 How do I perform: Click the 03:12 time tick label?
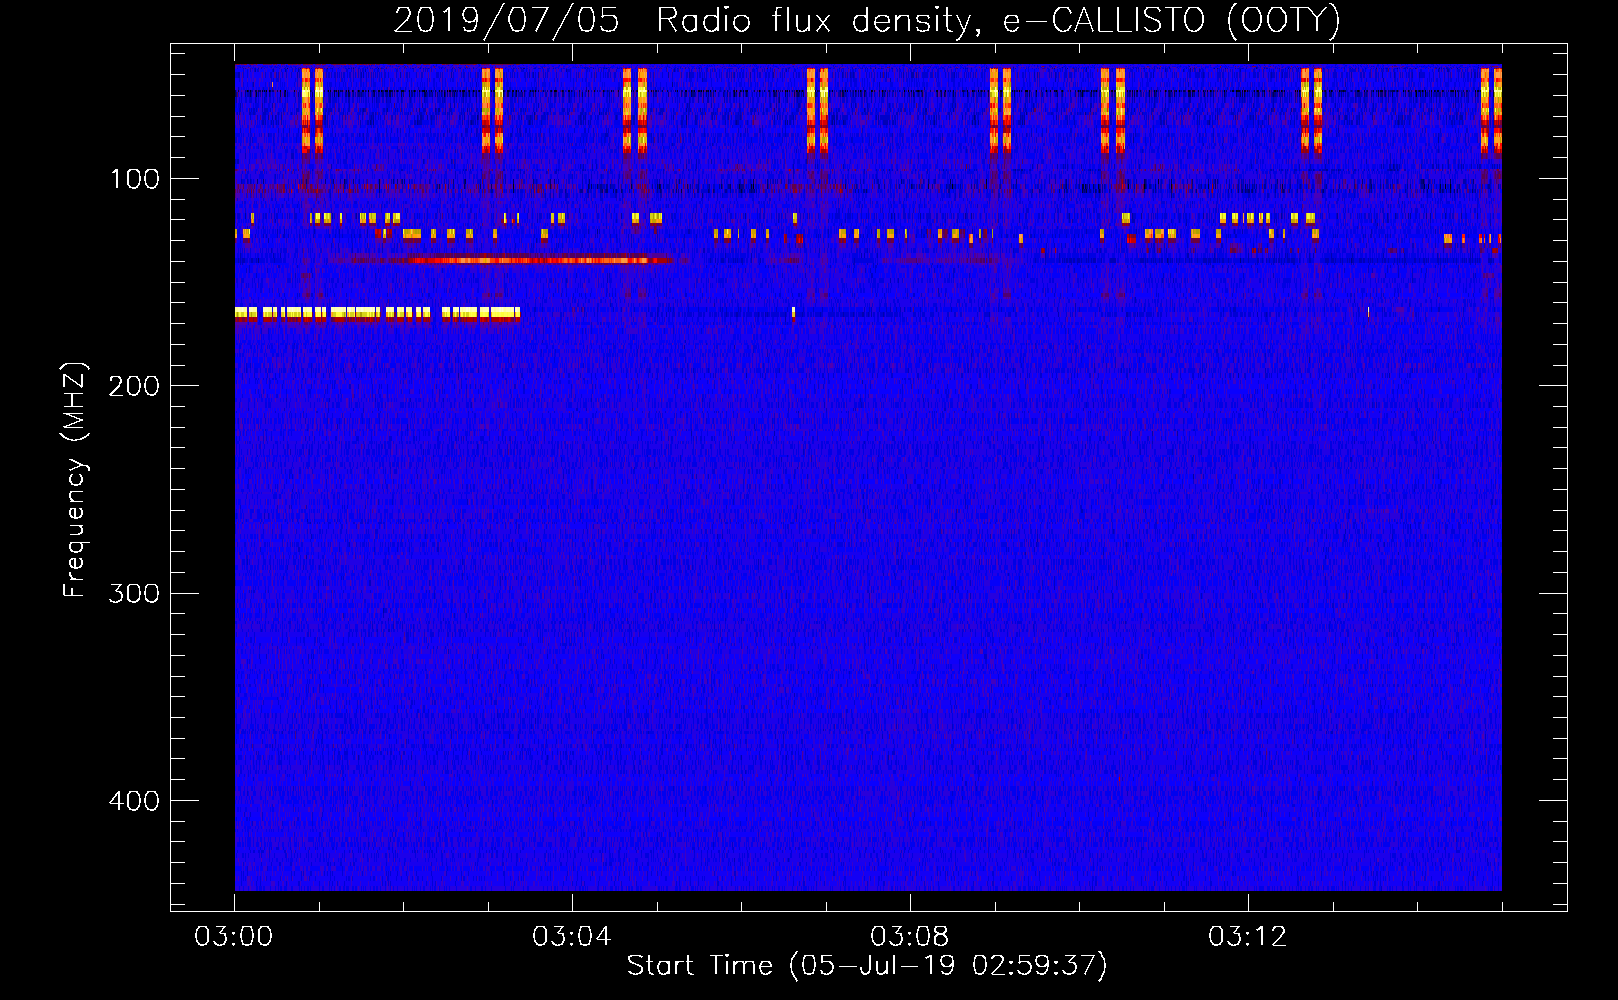(1248, 937)
